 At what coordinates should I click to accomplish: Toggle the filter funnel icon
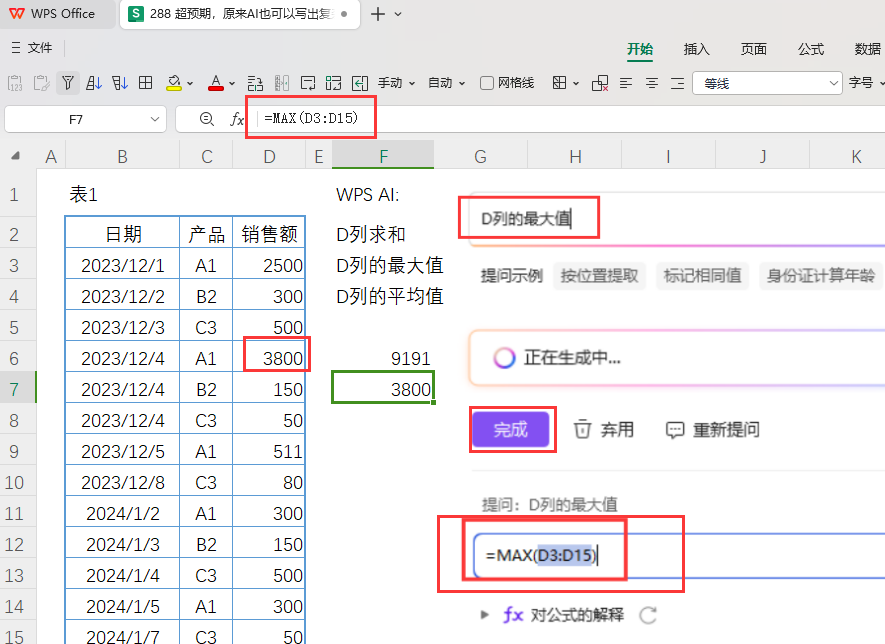click(x=68, y=84)
